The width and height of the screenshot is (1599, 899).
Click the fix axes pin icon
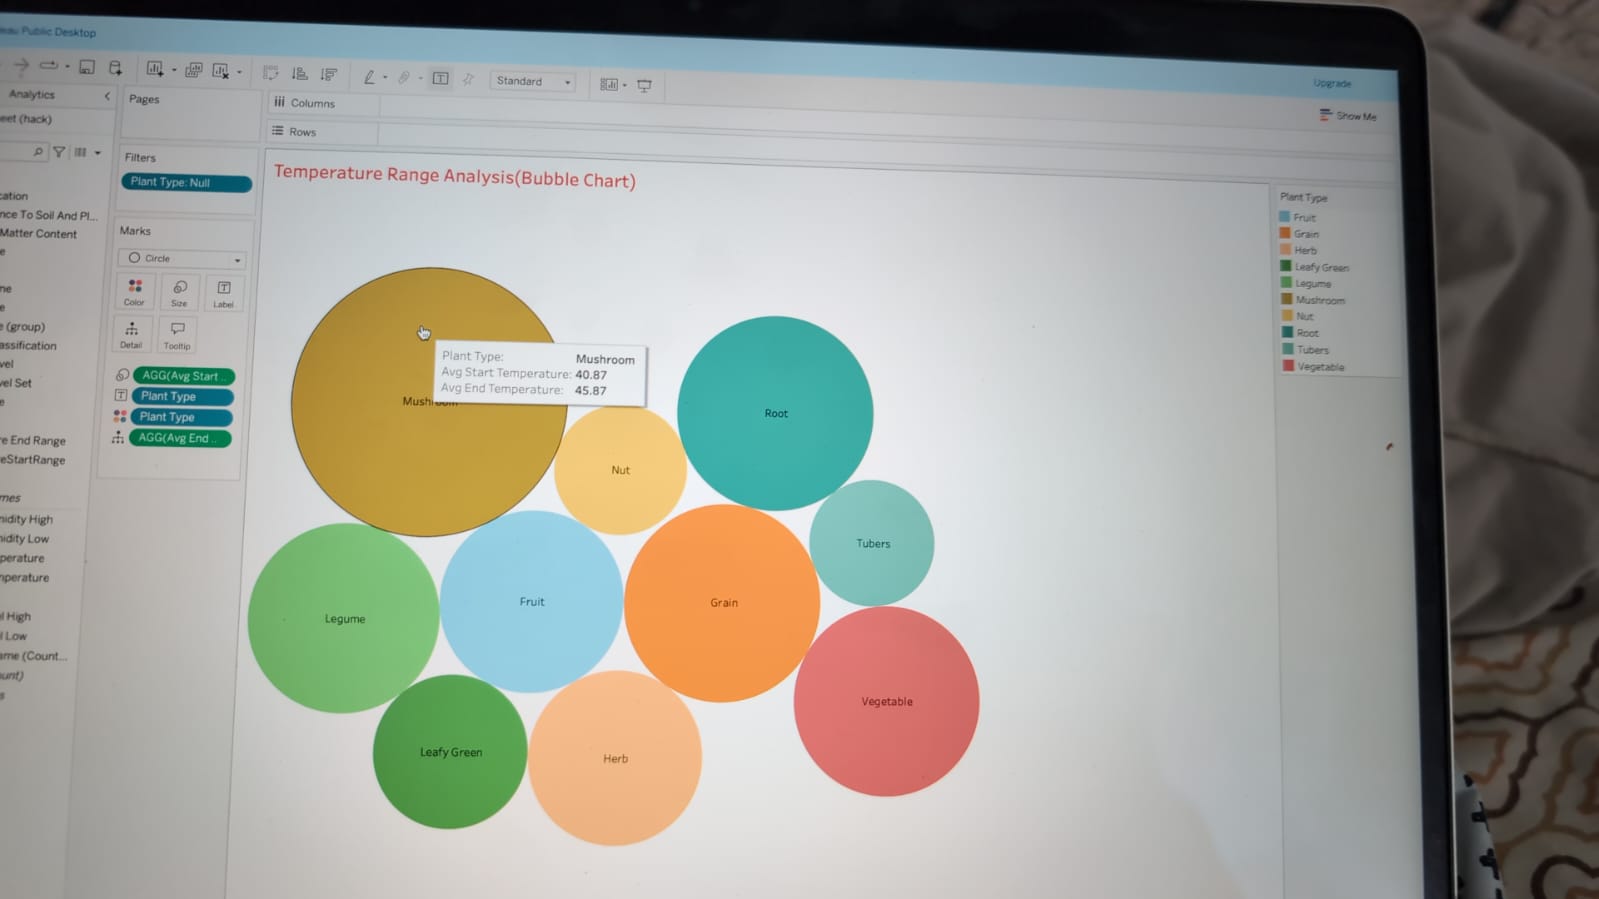pyautogui.click(x=468, y=79)
